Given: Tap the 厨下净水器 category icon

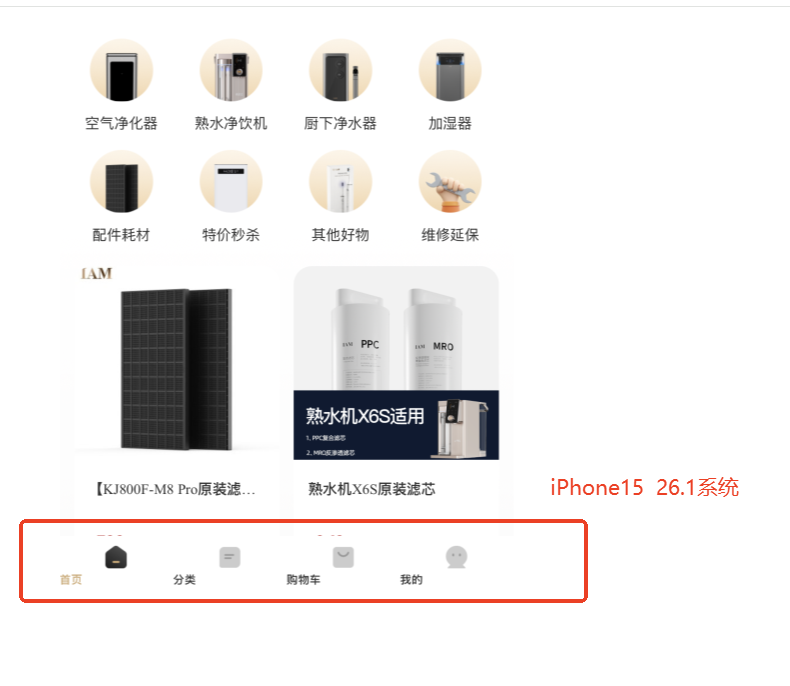Looking at the screenshot, I should point(341,71).
